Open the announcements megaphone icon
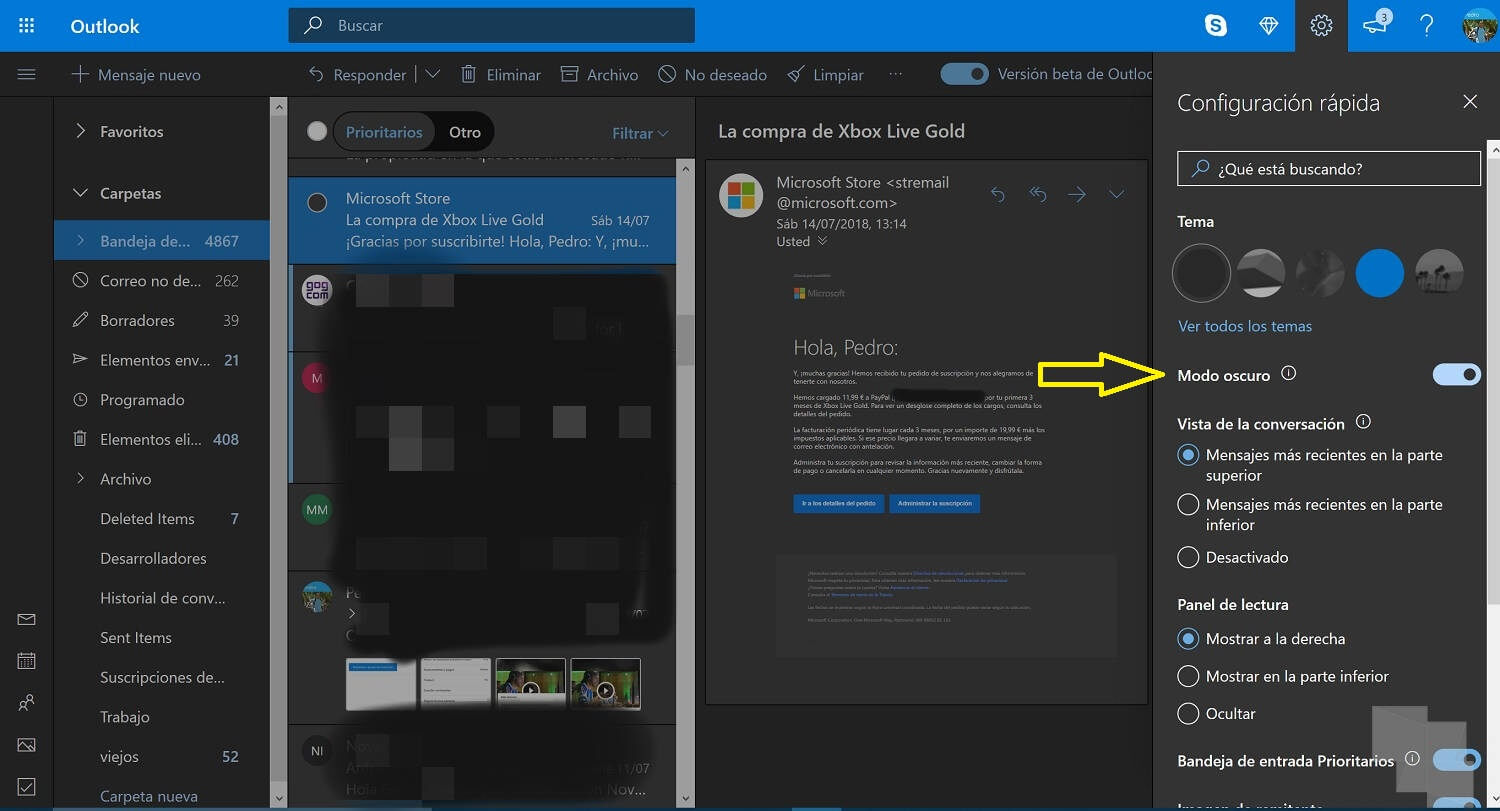1500x811 pixels. (1376, 26)
